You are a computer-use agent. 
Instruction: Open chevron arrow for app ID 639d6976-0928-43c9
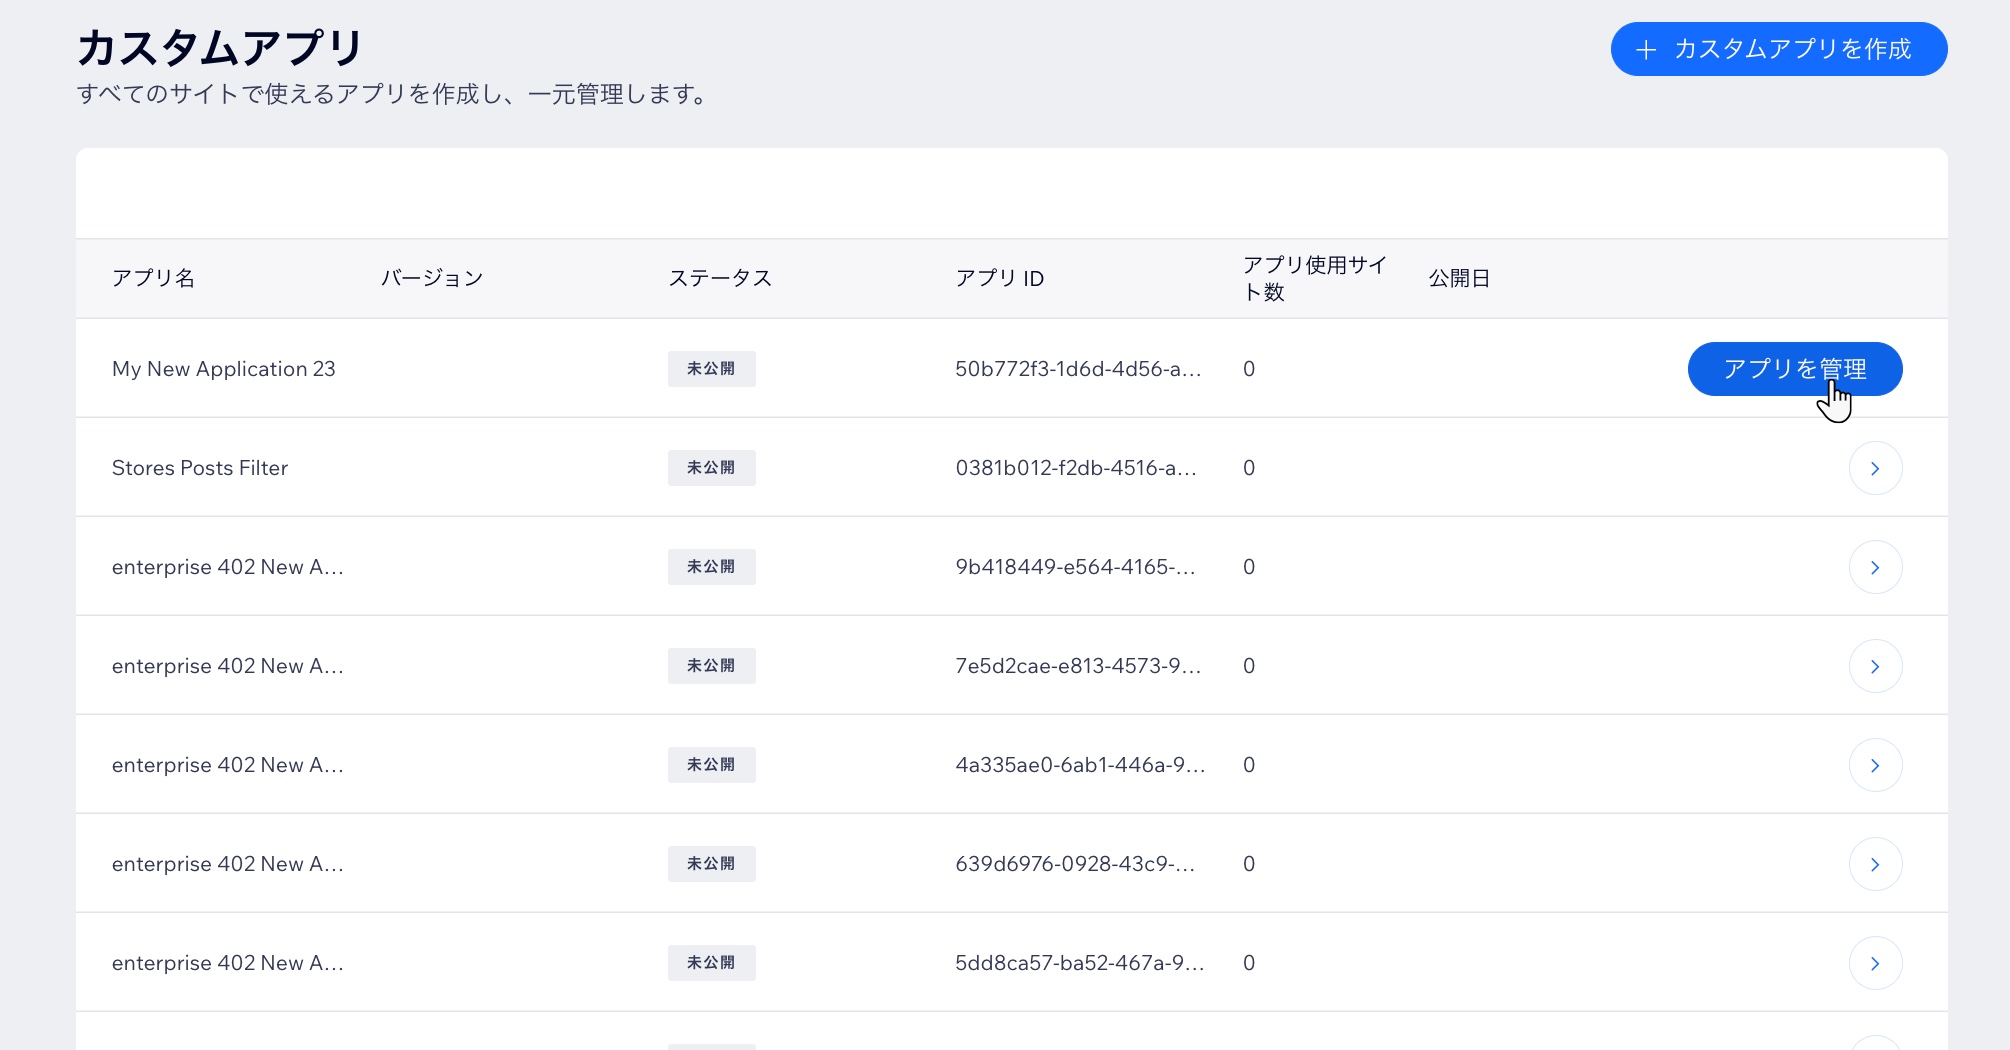tap(1875, 864)
